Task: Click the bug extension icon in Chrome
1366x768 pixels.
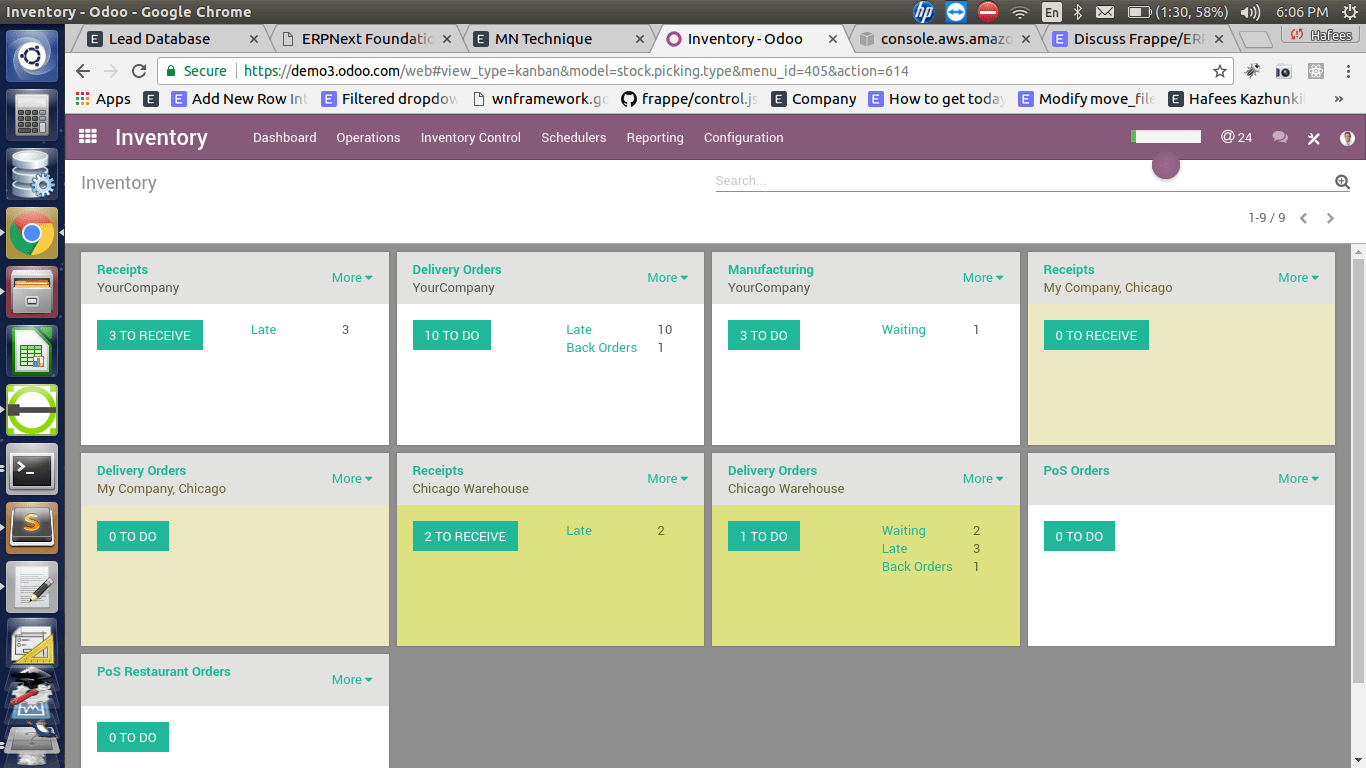Action: [x=1252, y=71]
